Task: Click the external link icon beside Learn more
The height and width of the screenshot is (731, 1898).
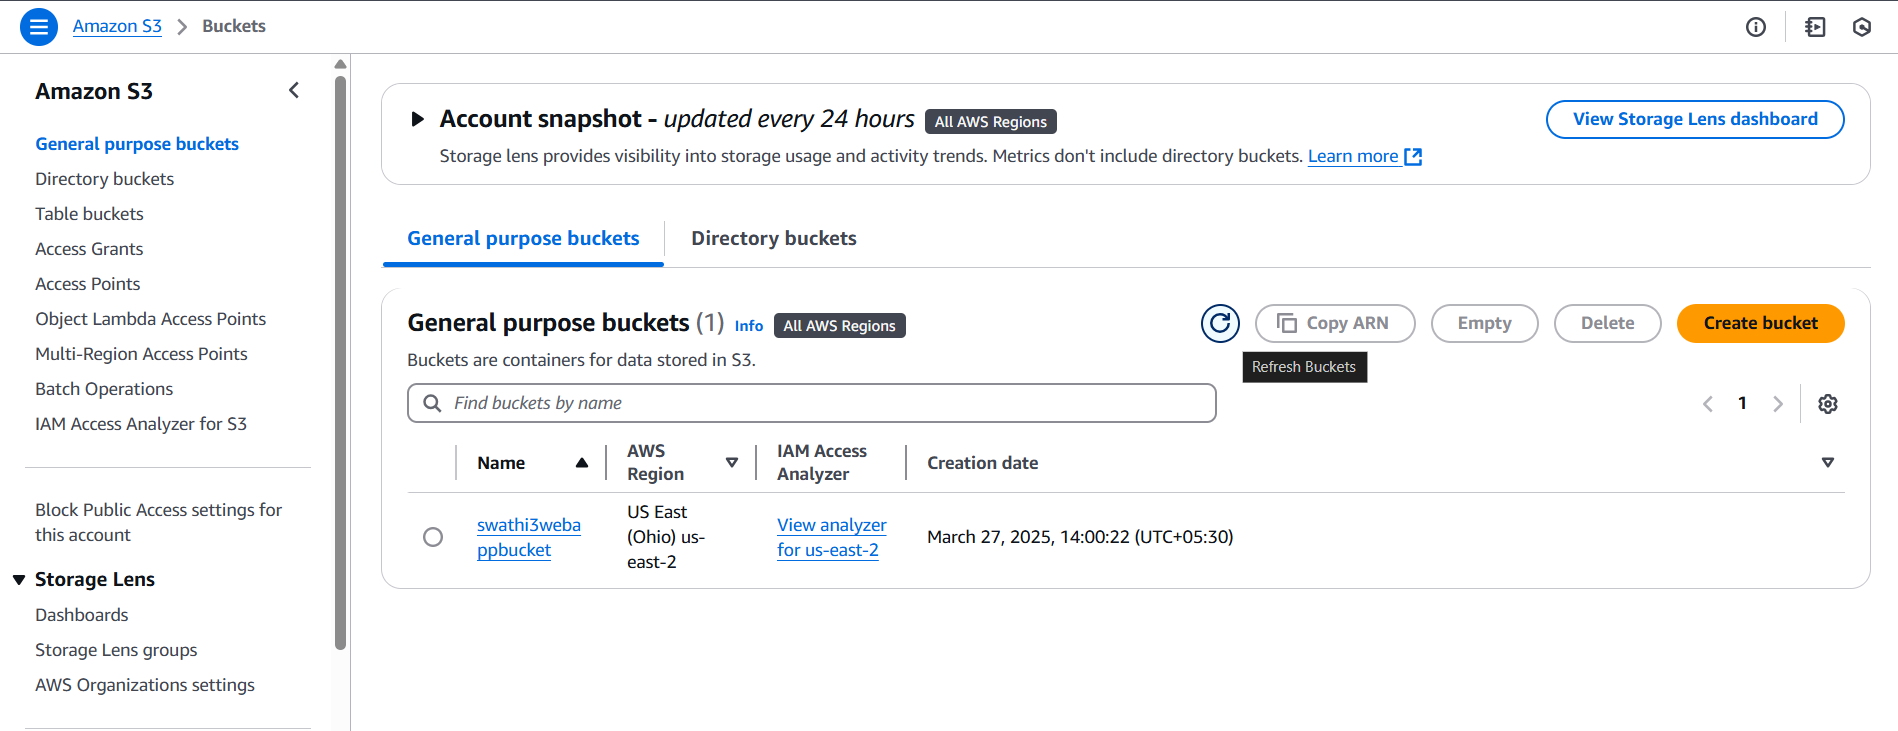Action: tap(1413, 156)
